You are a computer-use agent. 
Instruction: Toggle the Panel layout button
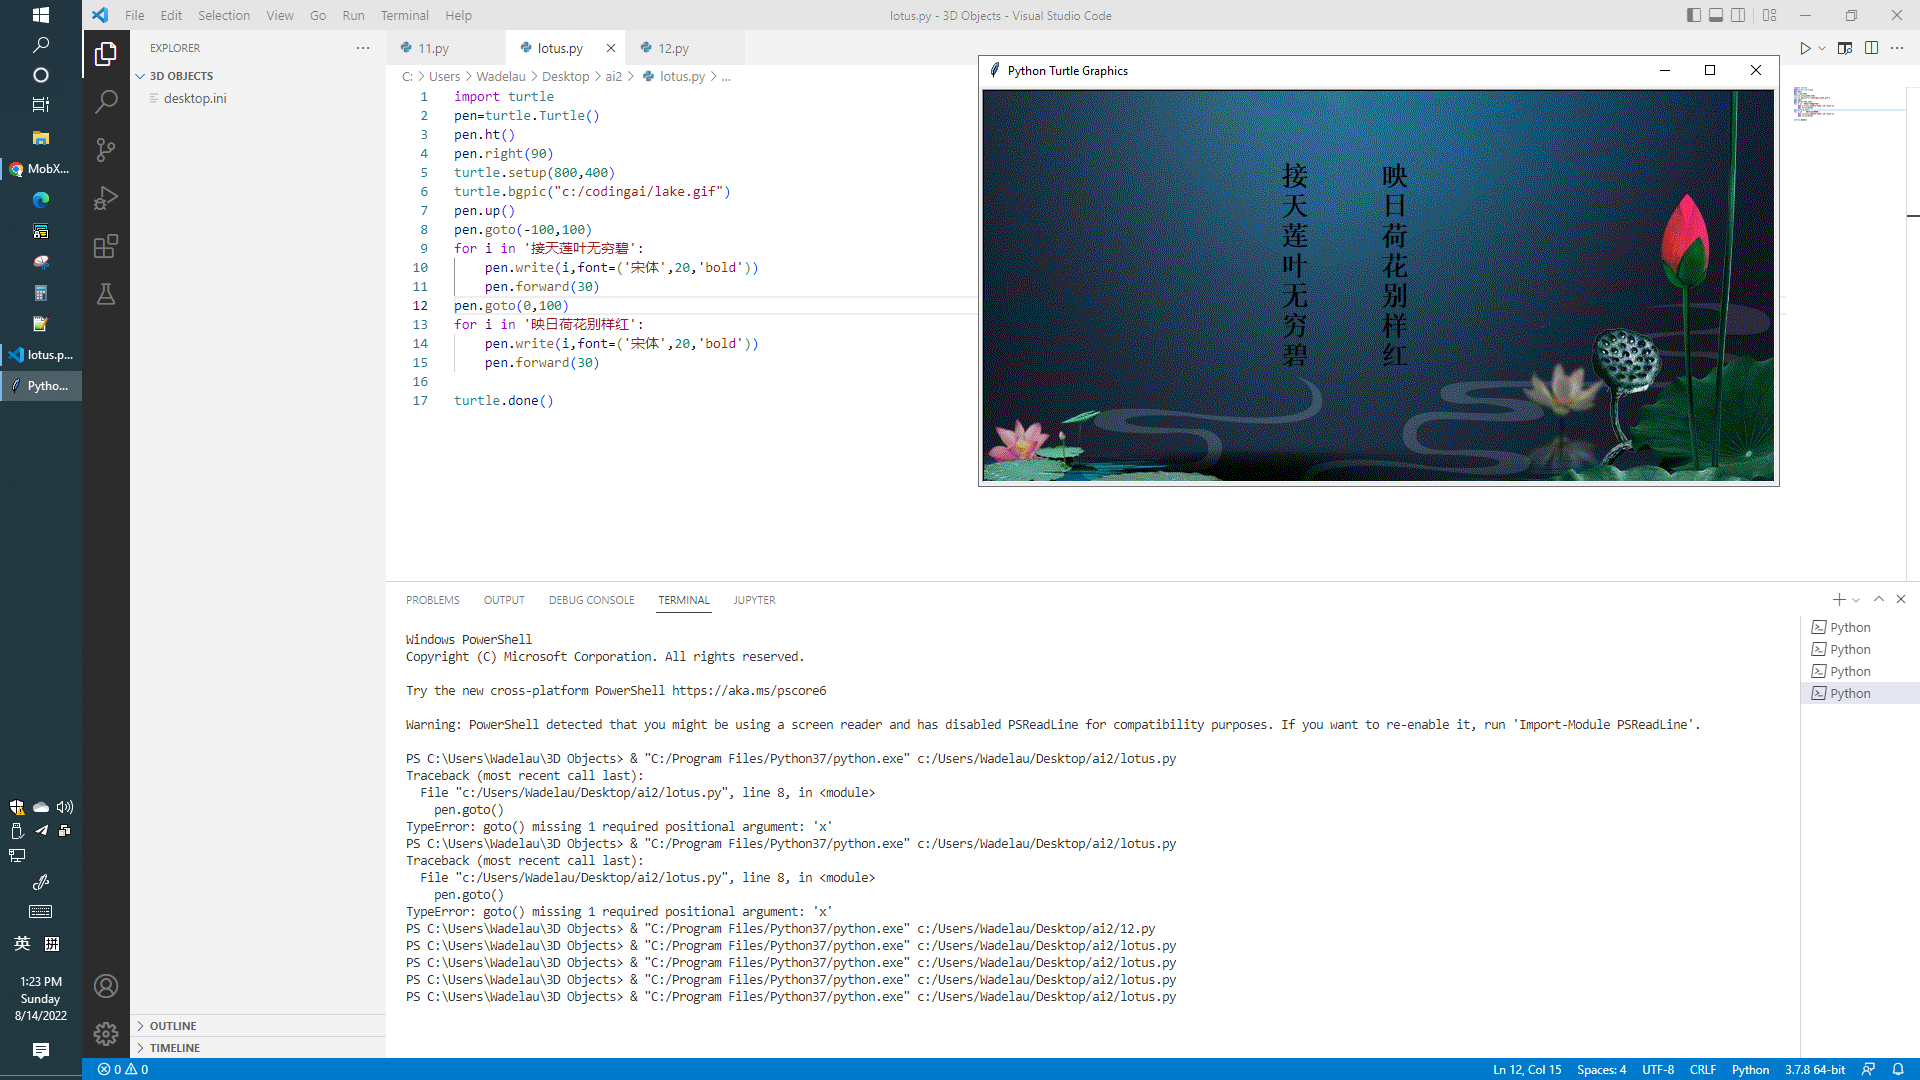pos(1716,15)
